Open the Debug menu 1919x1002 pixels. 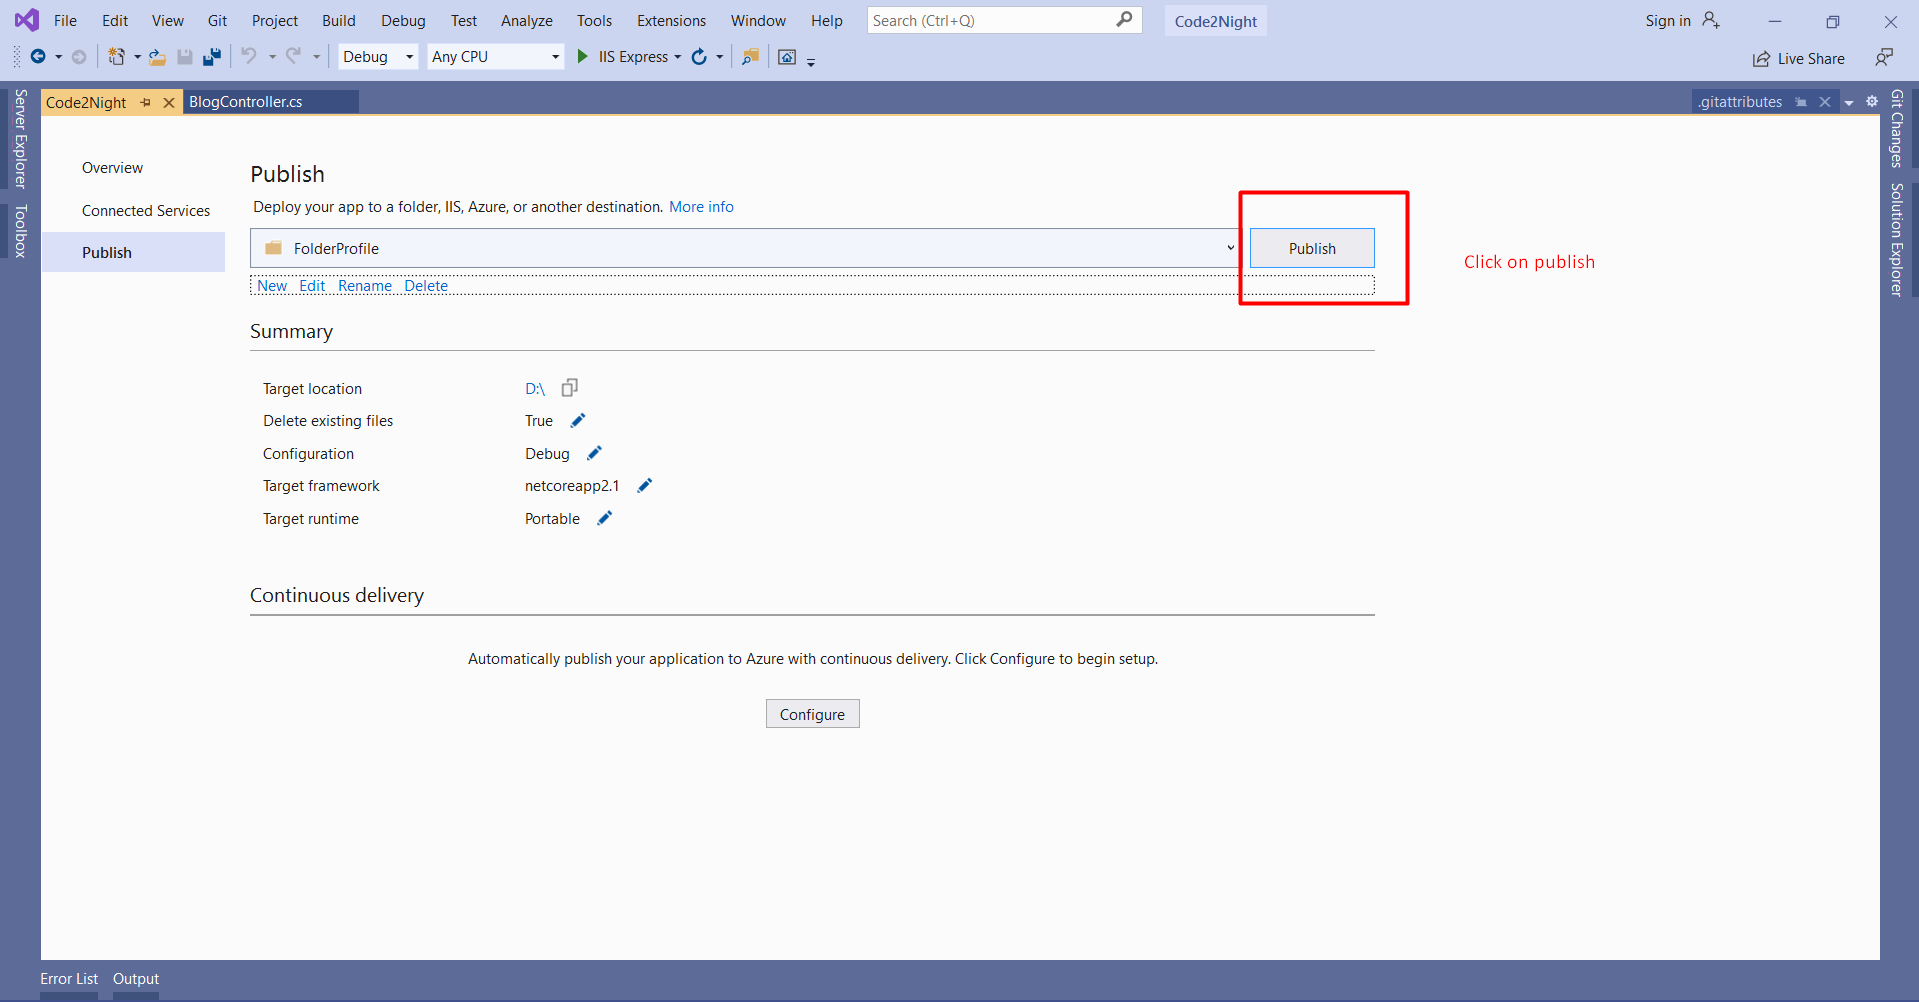[403, 20]
